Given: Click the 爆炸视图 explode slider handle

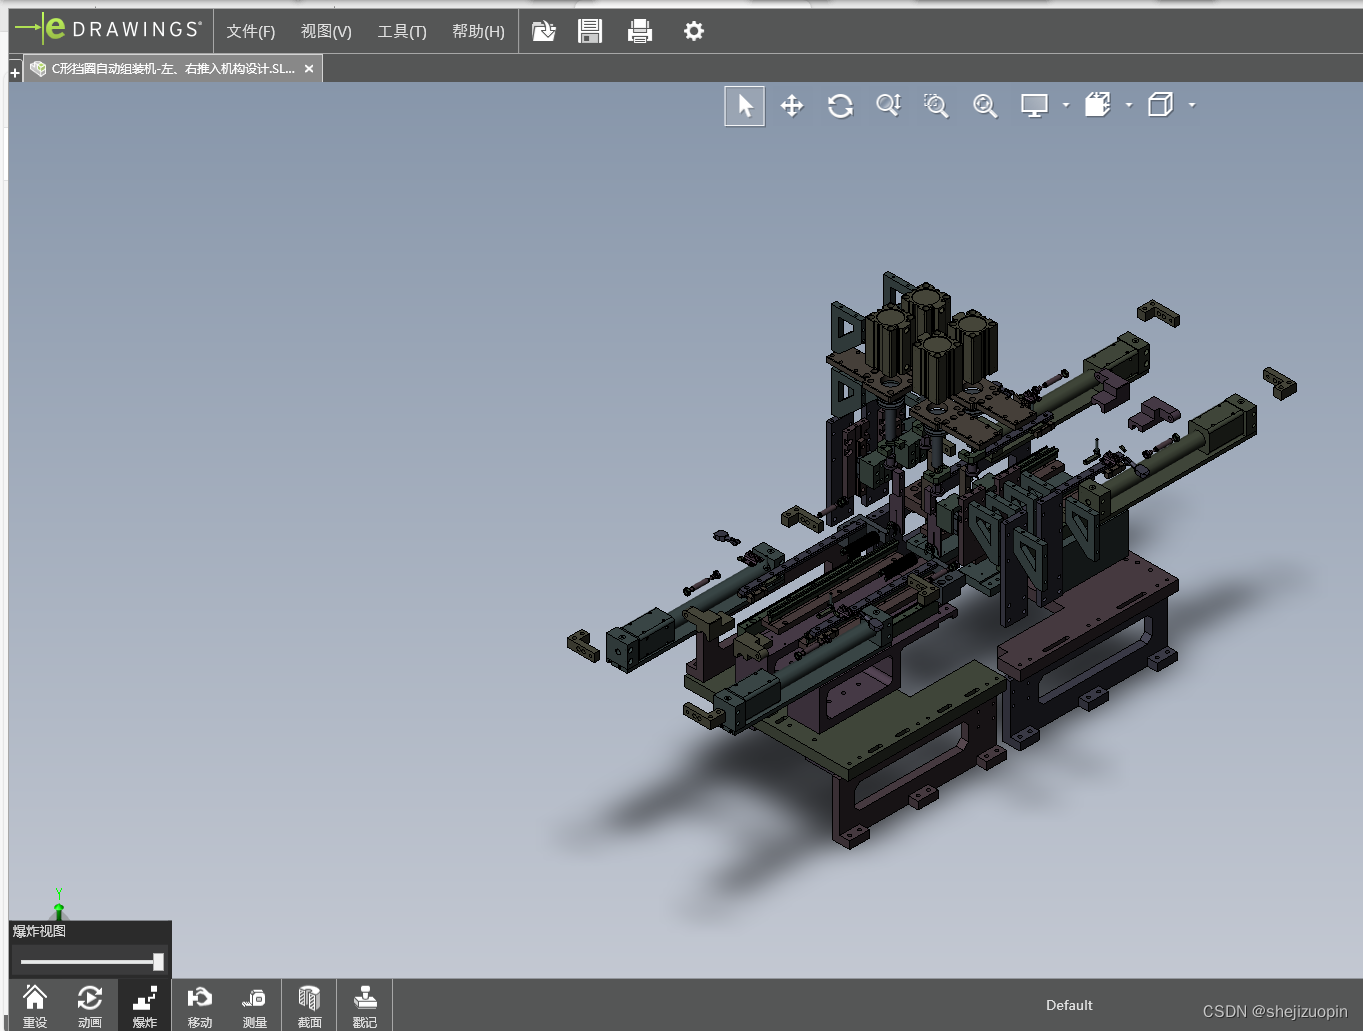Looking at the screenshot, I should [x=158, y=961].
